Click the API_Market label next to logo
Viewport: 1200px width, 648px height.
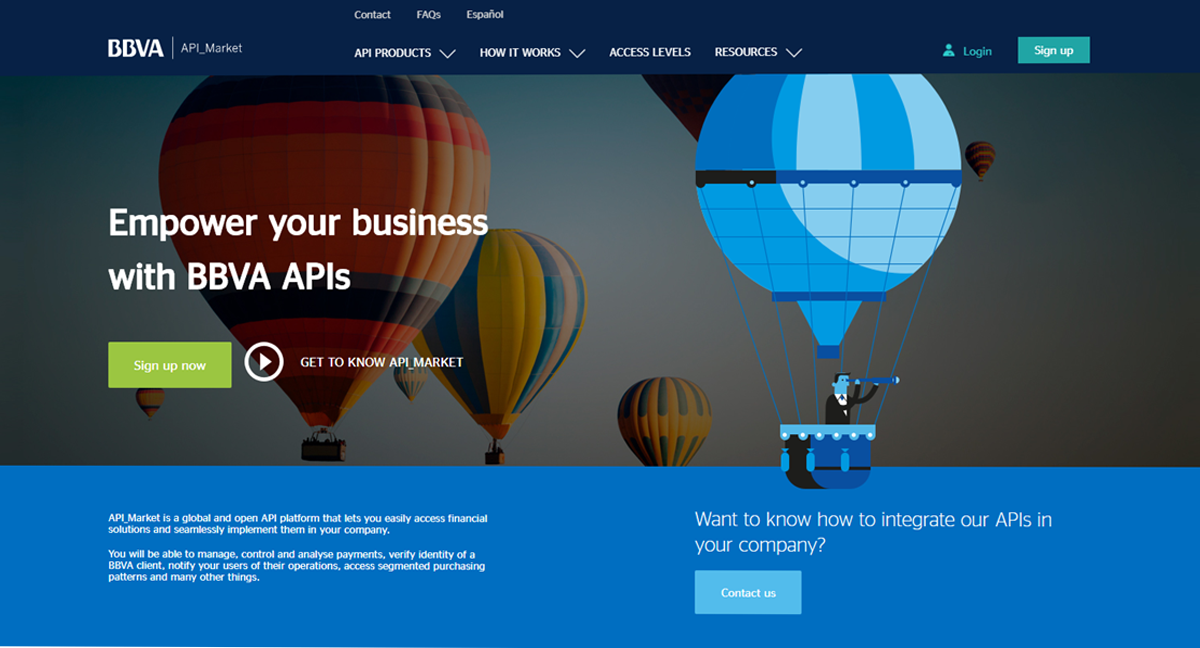point(211,48)
